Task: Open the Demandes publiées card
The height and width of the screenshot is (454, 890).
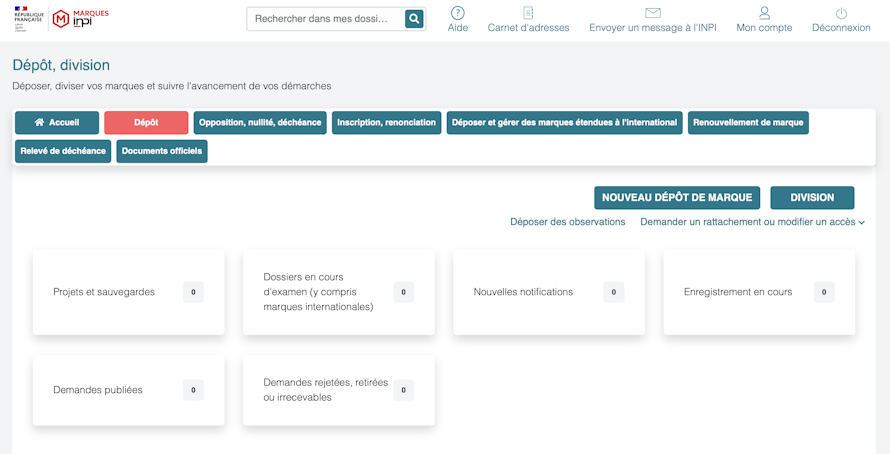Action: (x=129, y=390)
